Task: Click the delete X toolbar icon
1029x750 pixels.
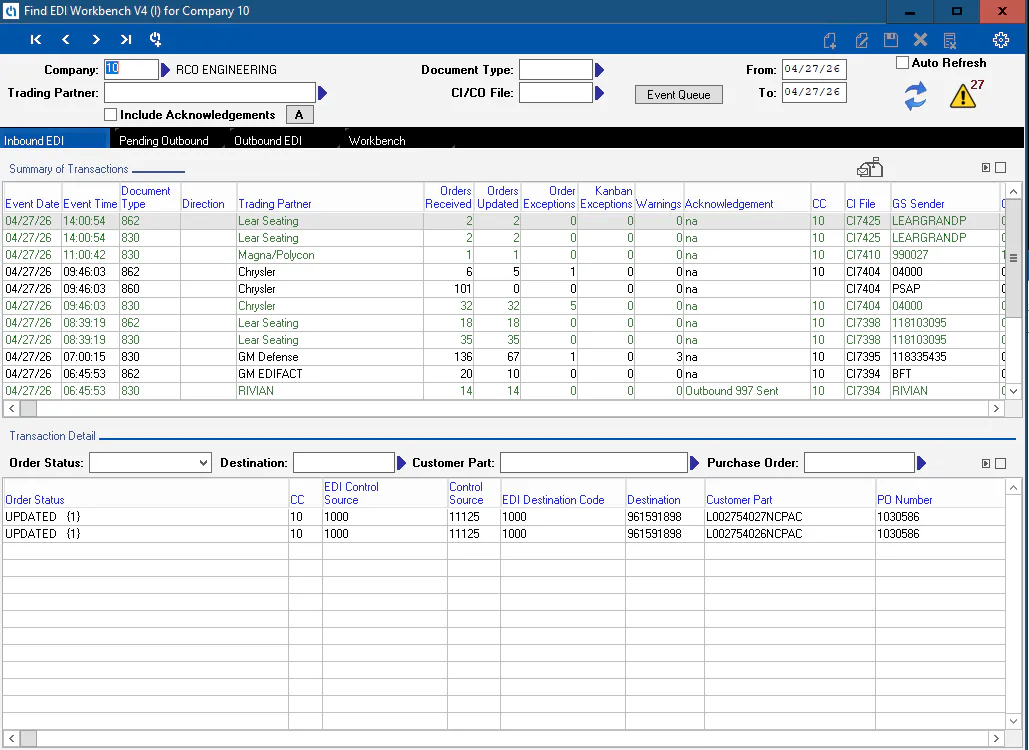Action: 920,40
